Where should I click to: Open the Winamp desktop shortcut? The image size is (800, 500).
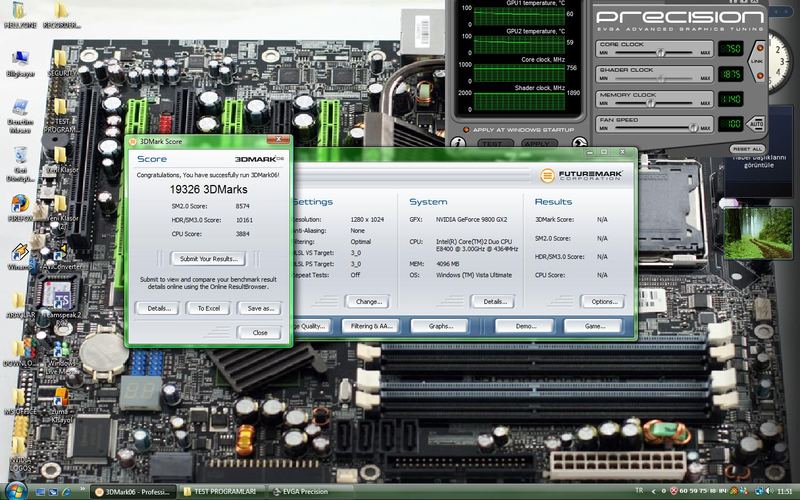[x=20, y=257]
